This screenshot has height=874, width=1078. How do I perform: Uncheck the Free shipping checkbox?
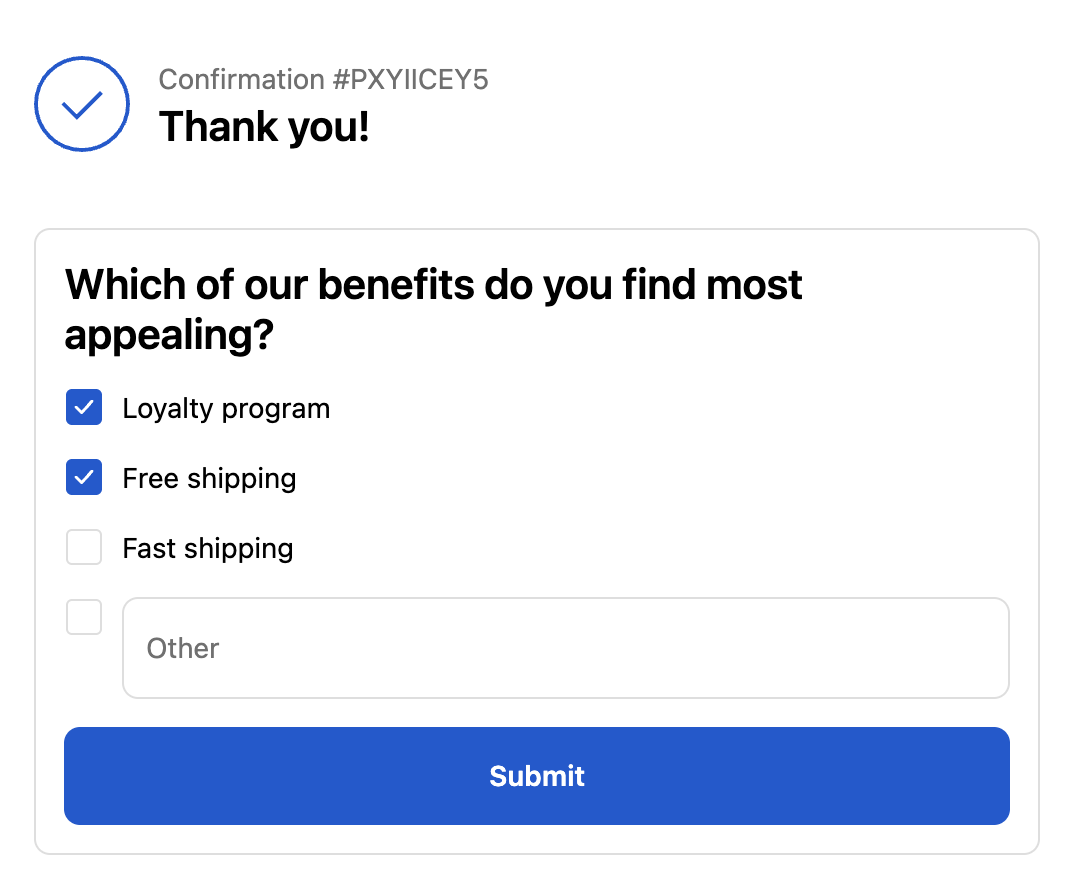click(x=84, y=478)
